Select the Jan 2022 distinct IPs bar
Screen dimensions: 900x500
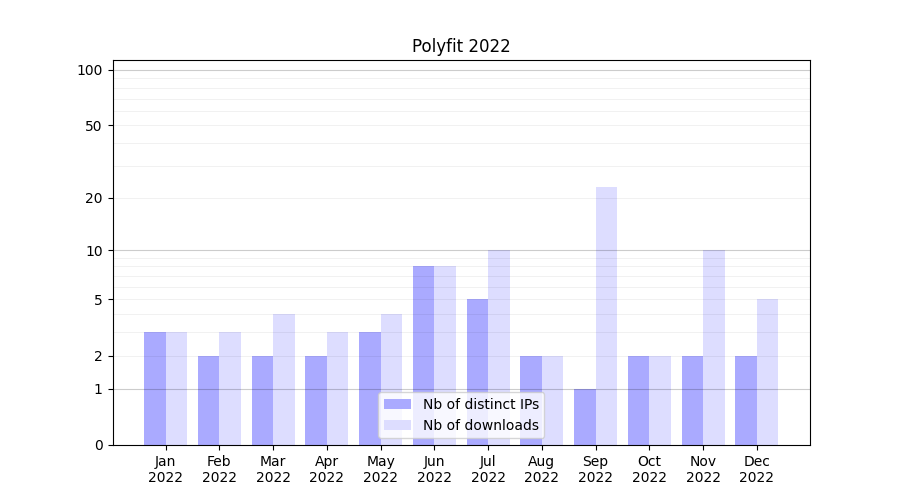(x=155, y=388)
